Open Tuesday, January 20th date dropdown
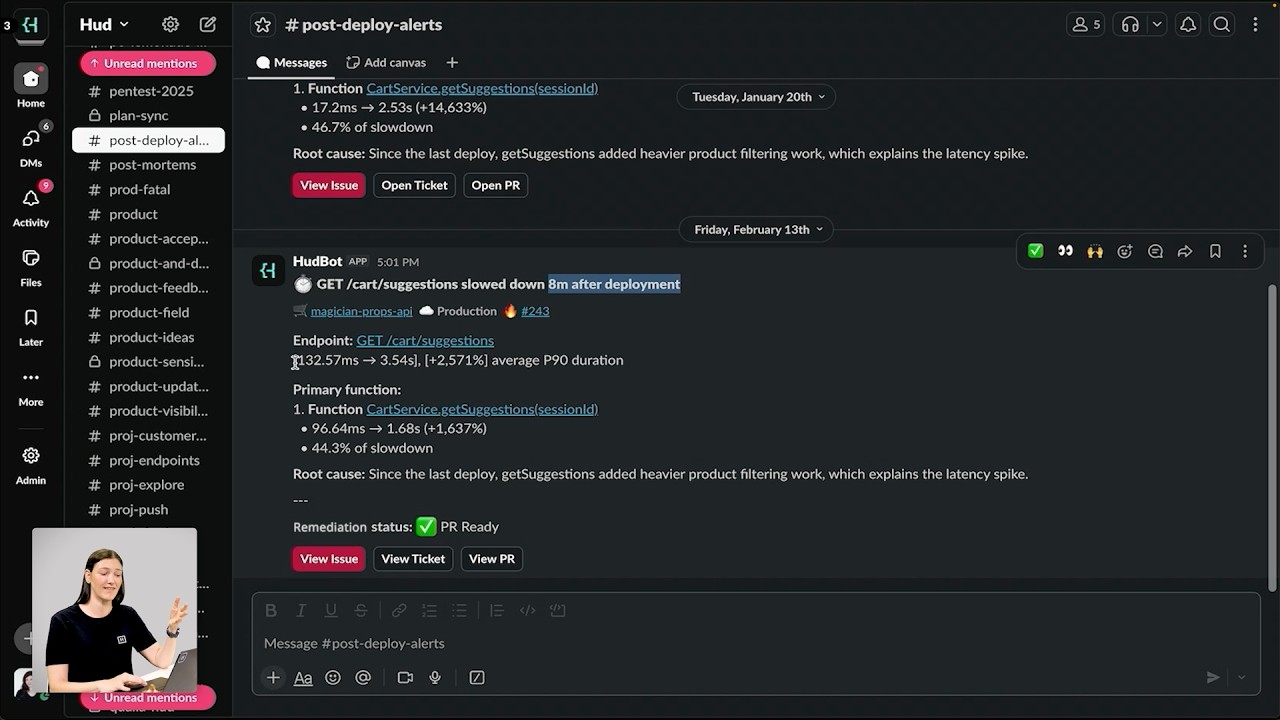Viewport: 1280px width, 720px height. click(x=758, y=97)
